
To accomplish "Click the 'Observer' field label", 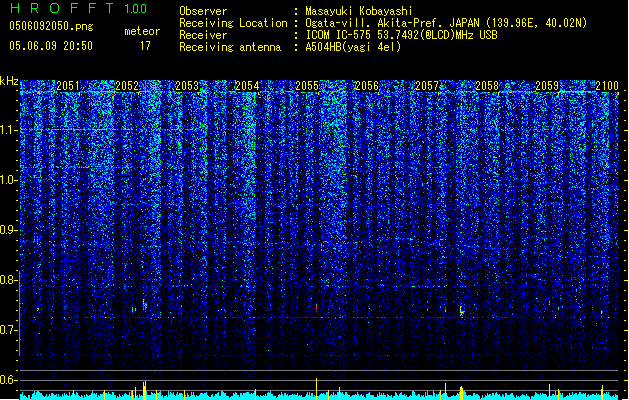I will pos(203,11).
